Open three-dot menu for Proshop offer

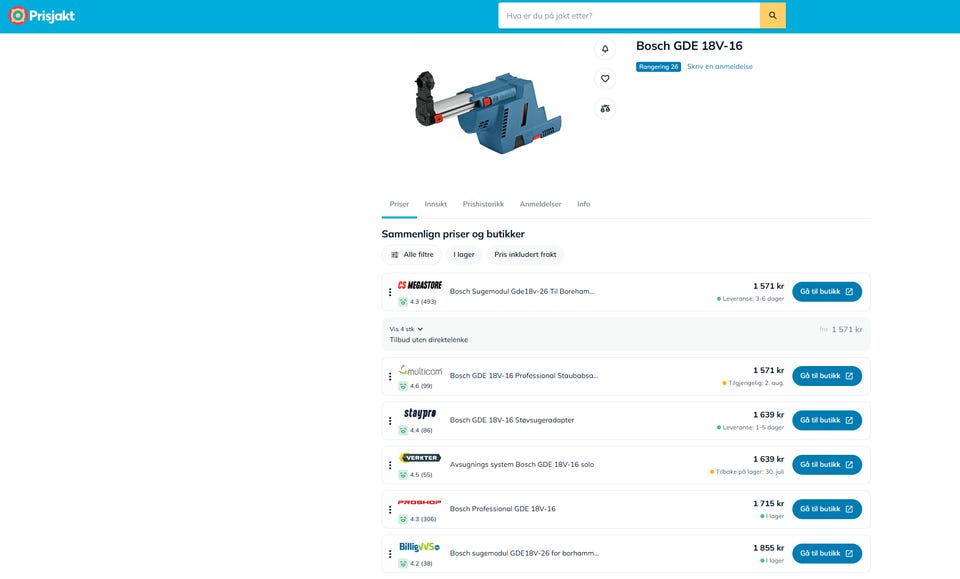pyautogui.click(x=390, y=510)
